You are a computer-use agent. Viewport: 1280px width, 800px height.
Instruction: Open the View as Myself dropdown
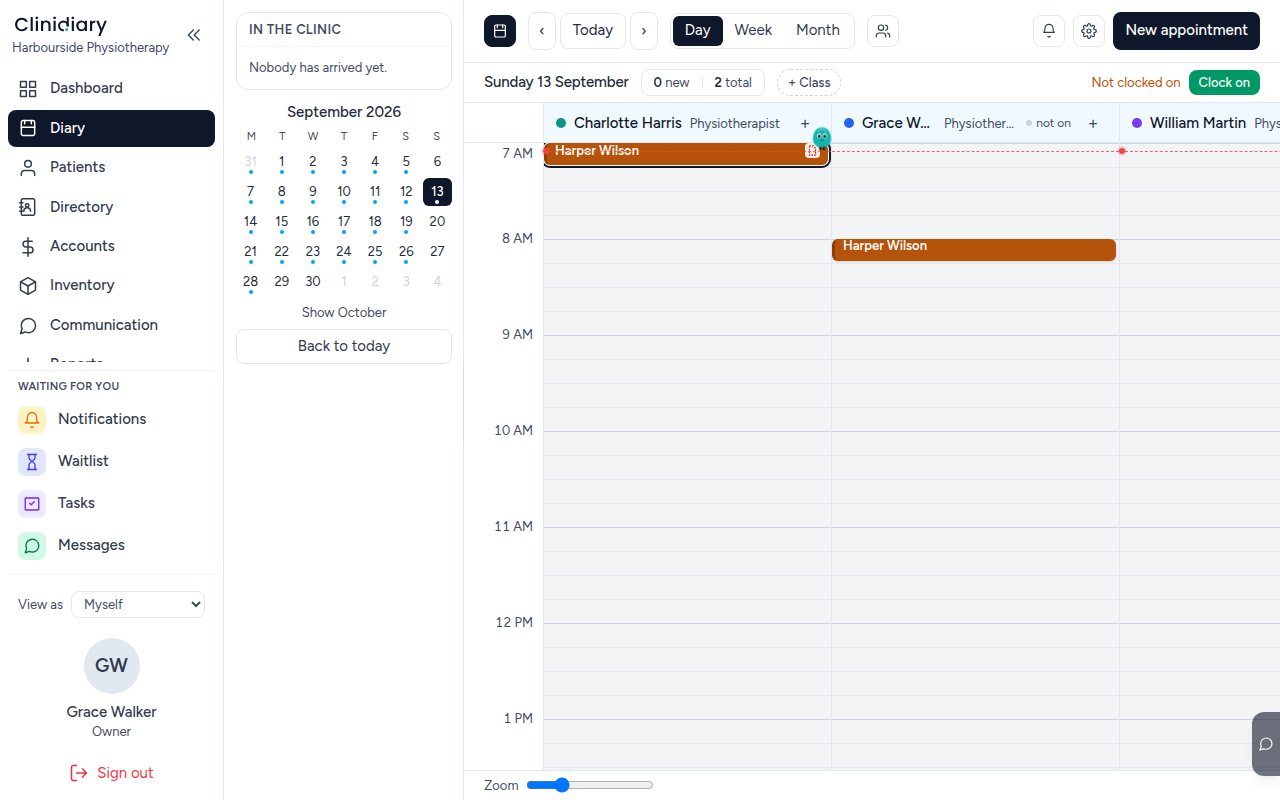click(x=138, y=604)
